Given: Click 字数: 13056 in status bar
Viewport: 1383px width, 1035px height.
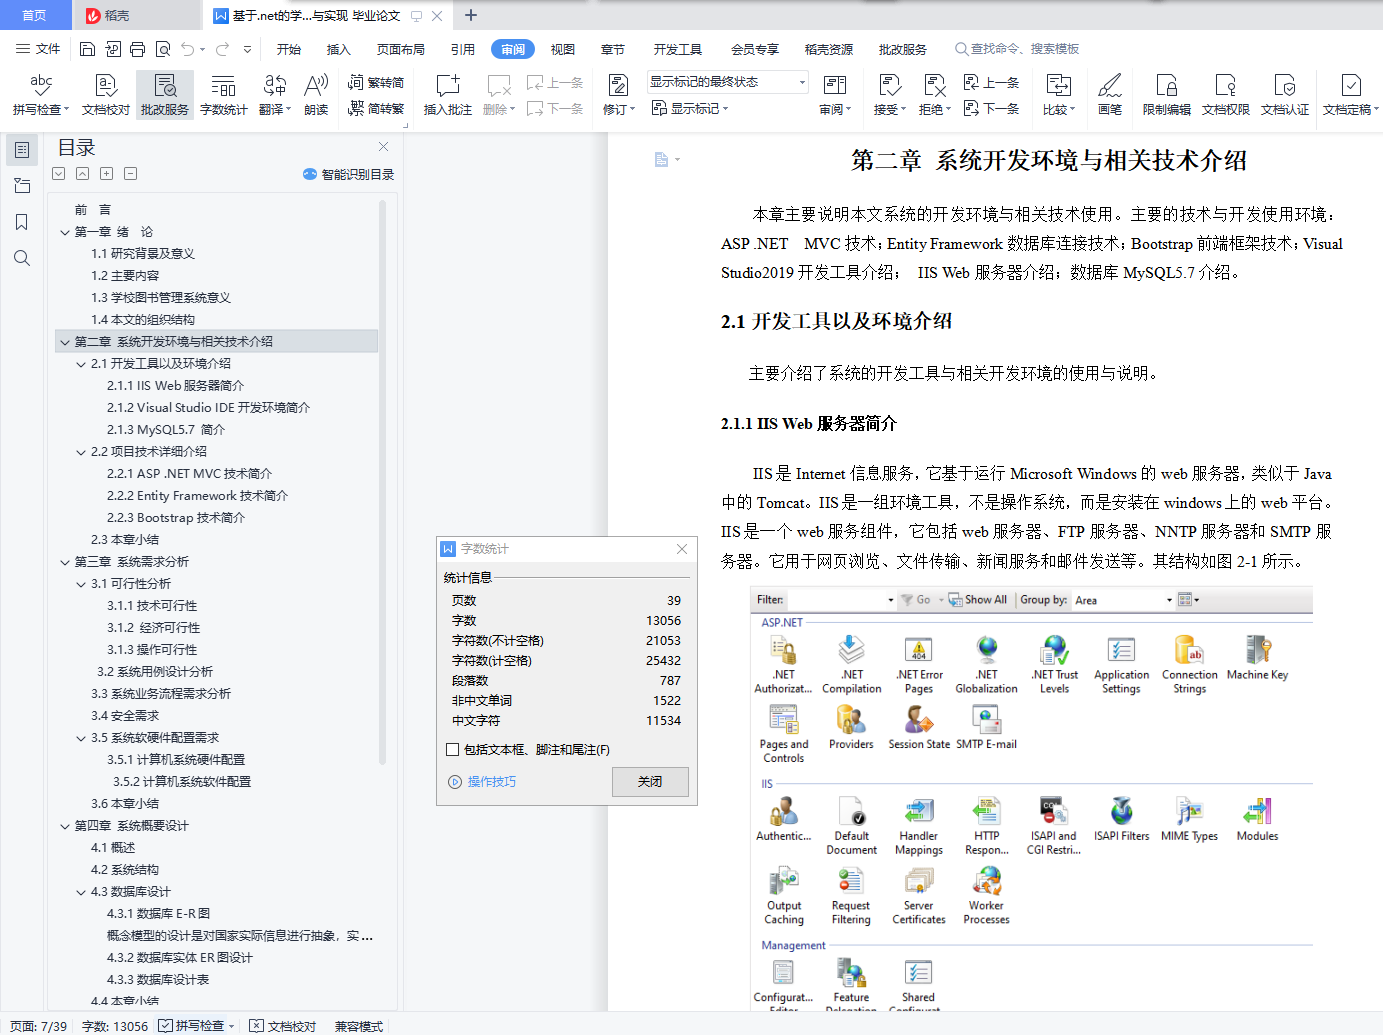Looking at the screenshot, I should pyautogui.click(x=115, y=1026).
